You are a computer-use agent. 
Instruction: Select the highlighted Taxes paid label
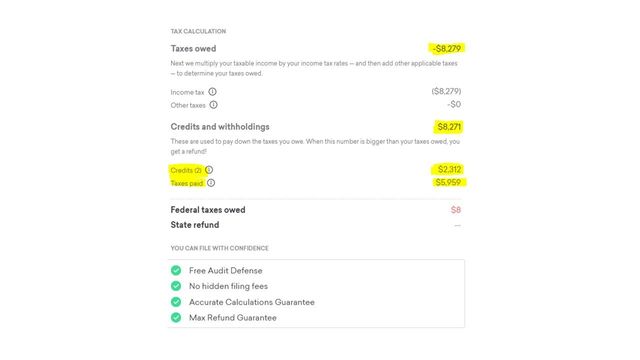(x=187, y=183)
